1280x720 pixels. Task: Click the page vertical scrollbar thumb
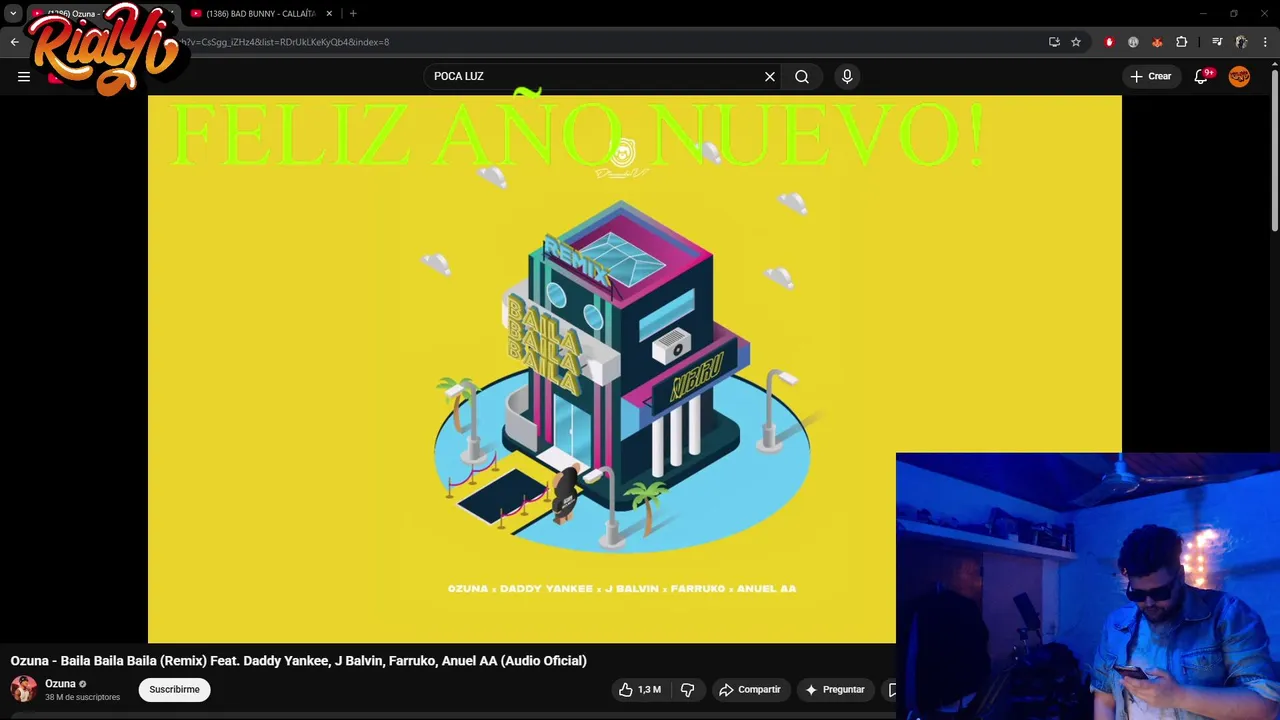click(x=1274, y=152)
